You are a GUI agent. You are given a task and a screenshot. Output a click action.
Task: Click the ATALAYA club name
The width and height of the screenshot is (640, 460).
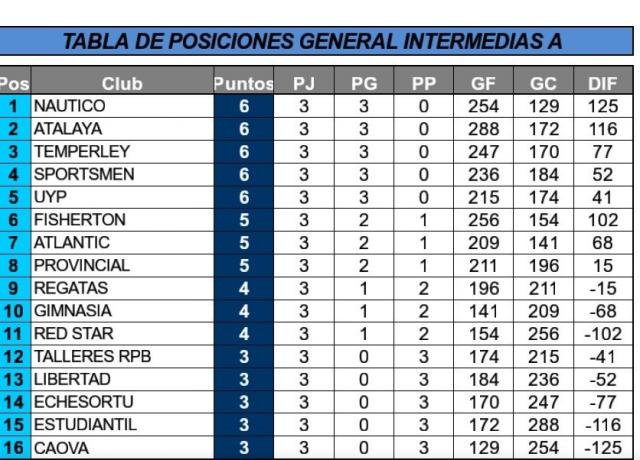67,129
